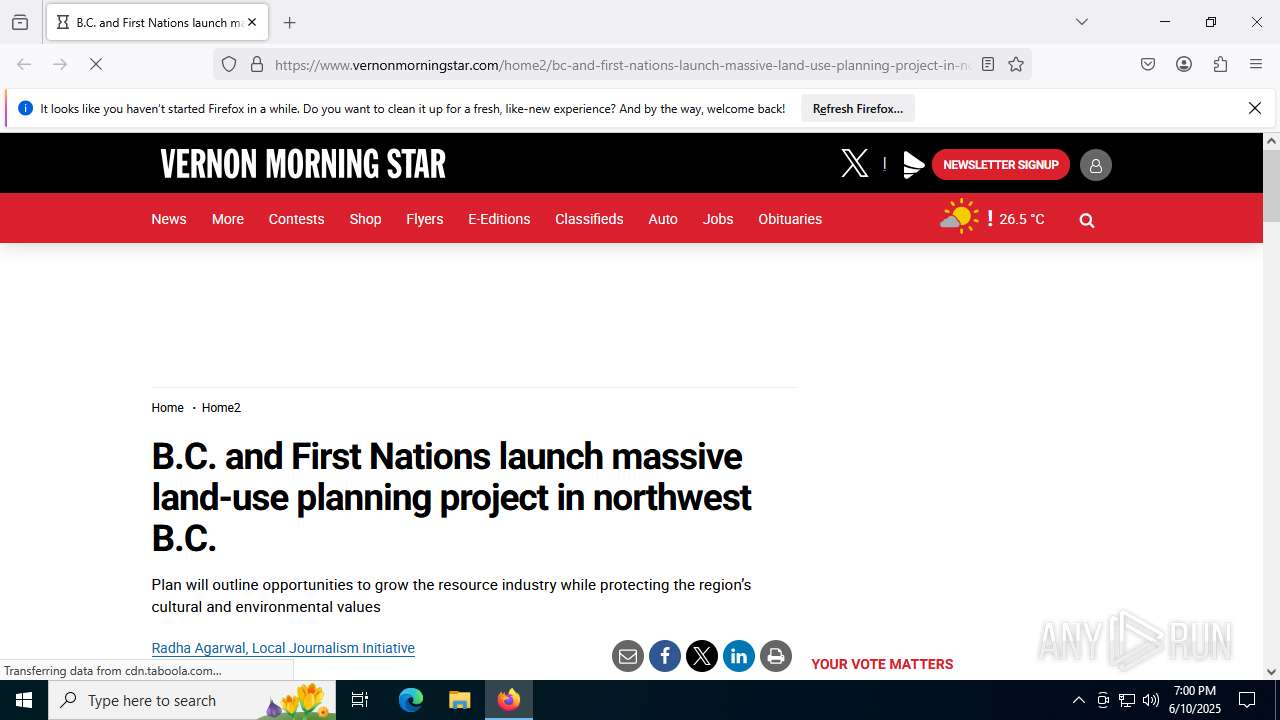Go forward one page in Firefox
The height and width of the screenshot is (720, 1280).
[60, 64]
